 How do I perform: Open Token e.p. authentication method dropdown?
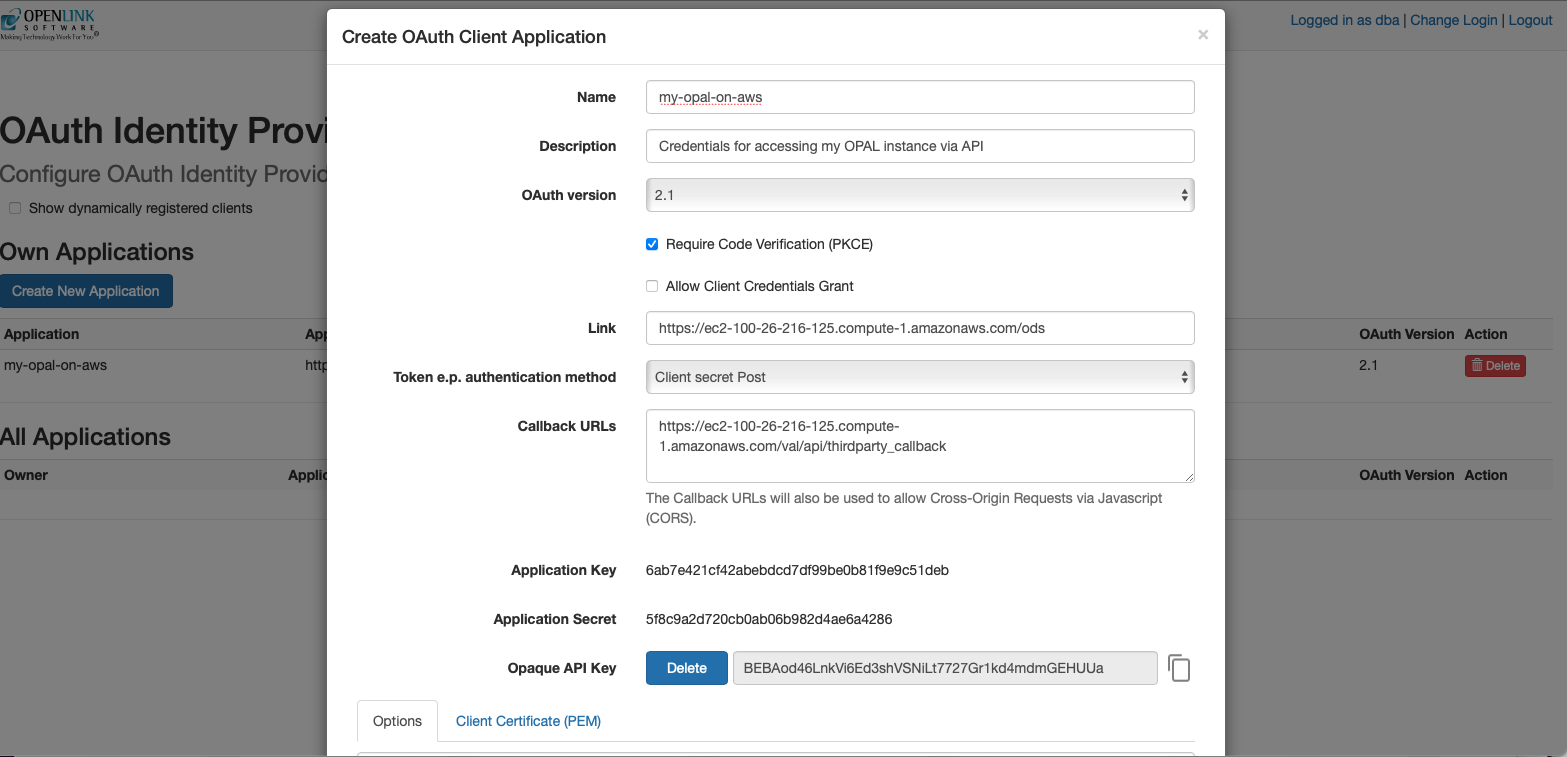[920, 377]
